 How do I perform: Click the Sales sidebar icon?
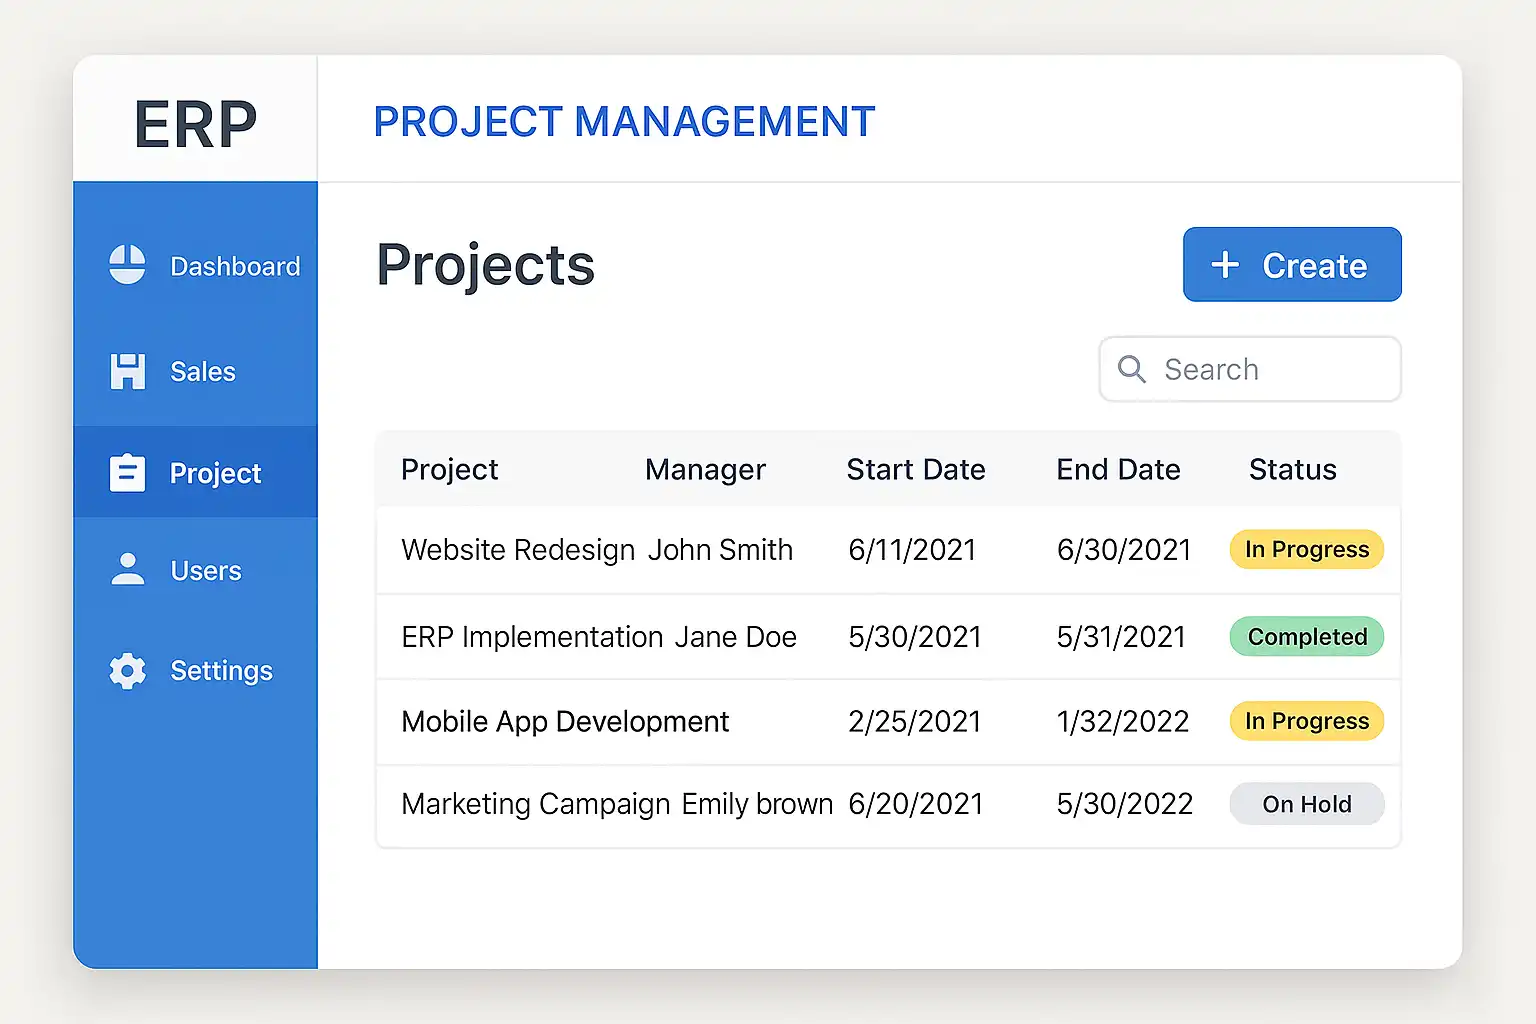tap(127, 371)
